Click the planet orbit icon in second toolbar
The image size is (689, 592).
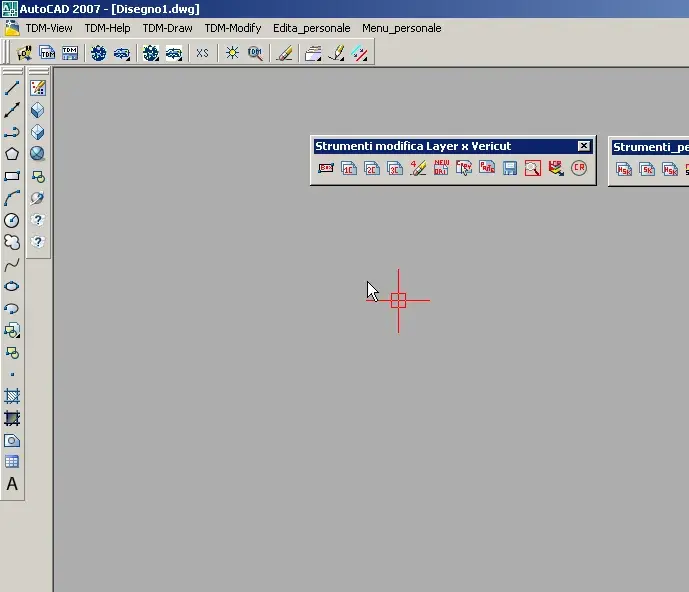(x=38, y=198)
